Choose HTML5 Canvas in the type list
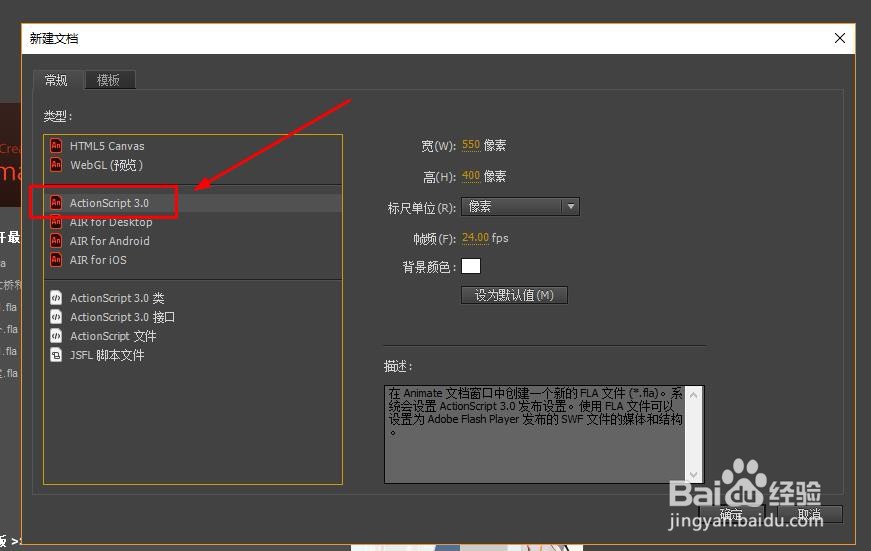 pos(193,146)
